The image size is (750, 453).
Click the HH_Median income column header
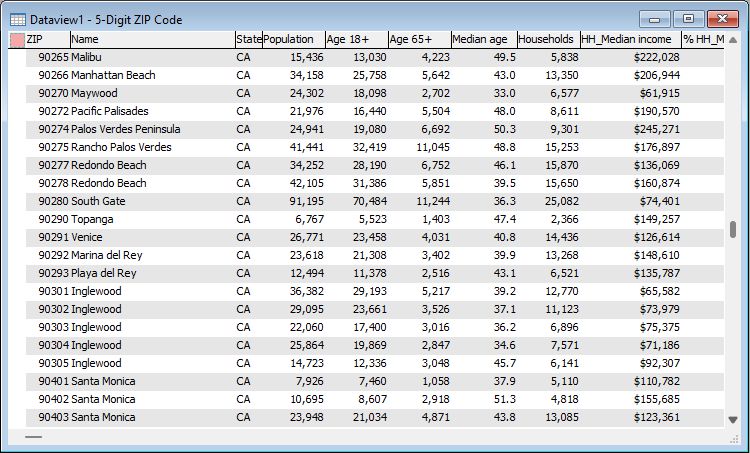pos(631,39)
